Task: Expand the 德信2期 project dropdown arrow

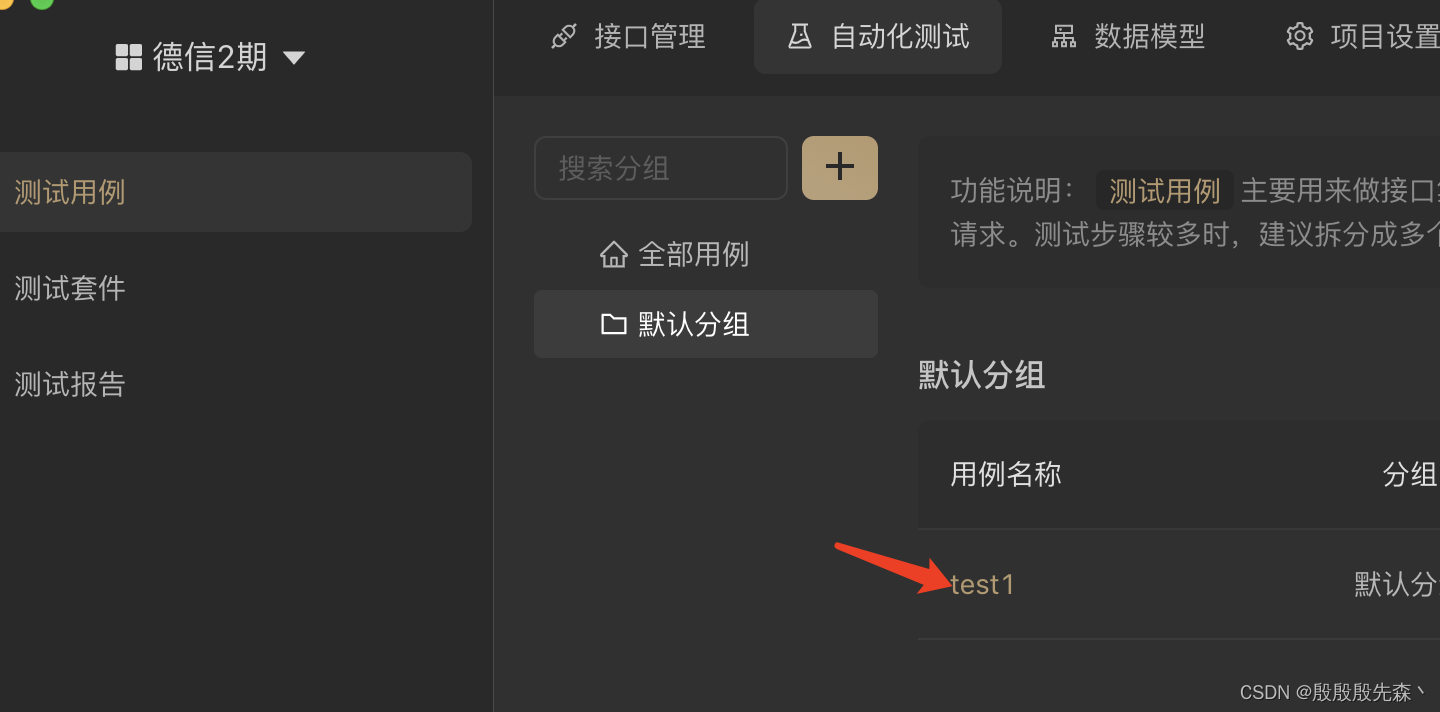Action: (x=293, y=58)
